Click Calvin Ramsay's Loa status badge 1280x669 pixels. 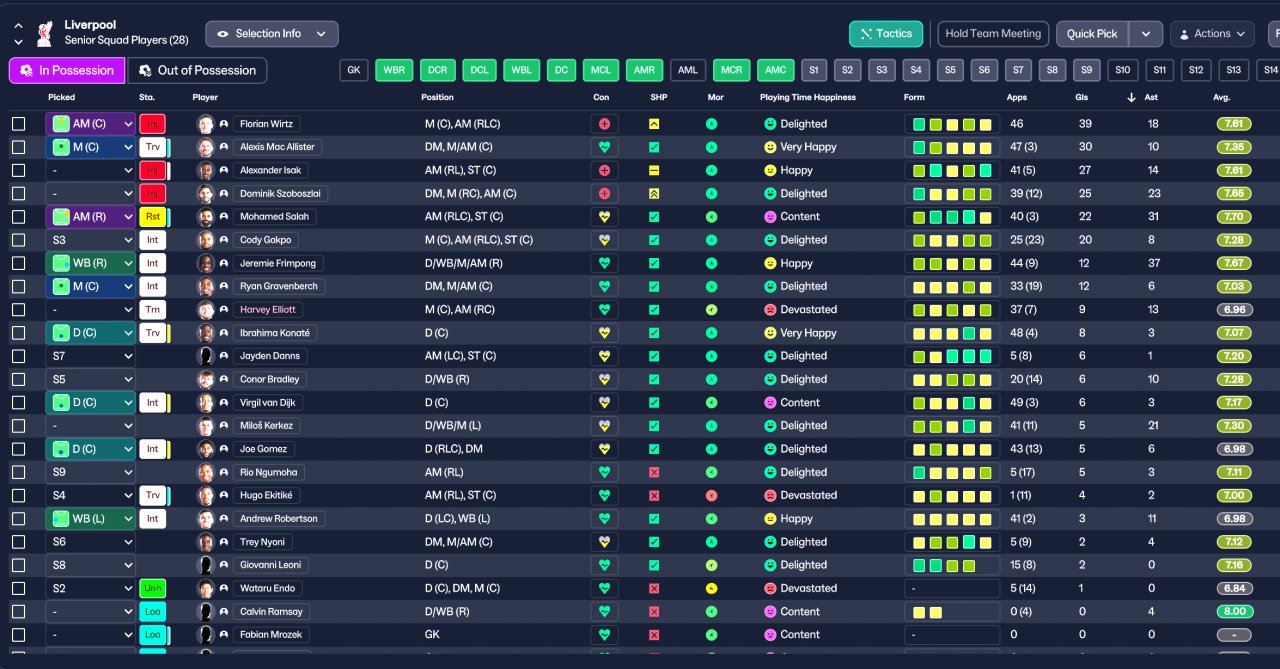coord(152,611)
